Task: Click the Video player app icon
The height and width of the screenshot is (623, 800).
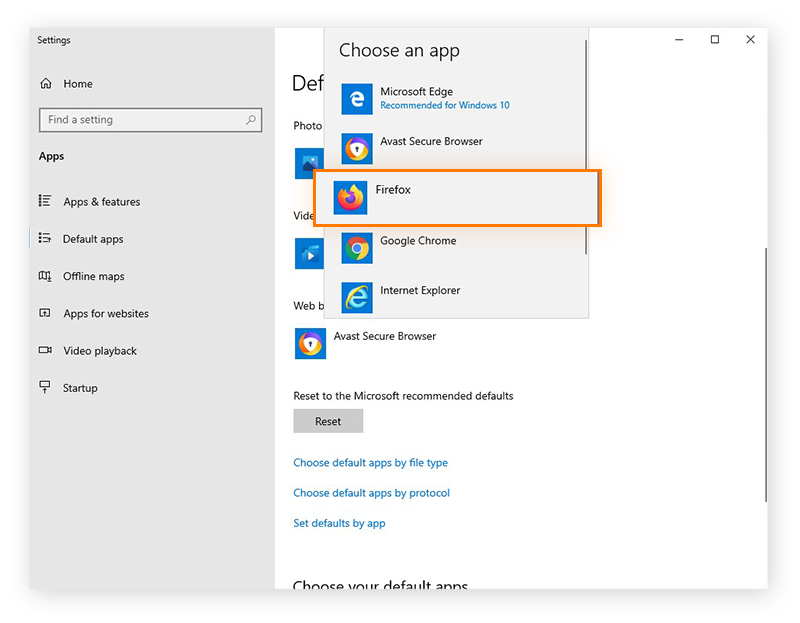Action: pos(309,253)
